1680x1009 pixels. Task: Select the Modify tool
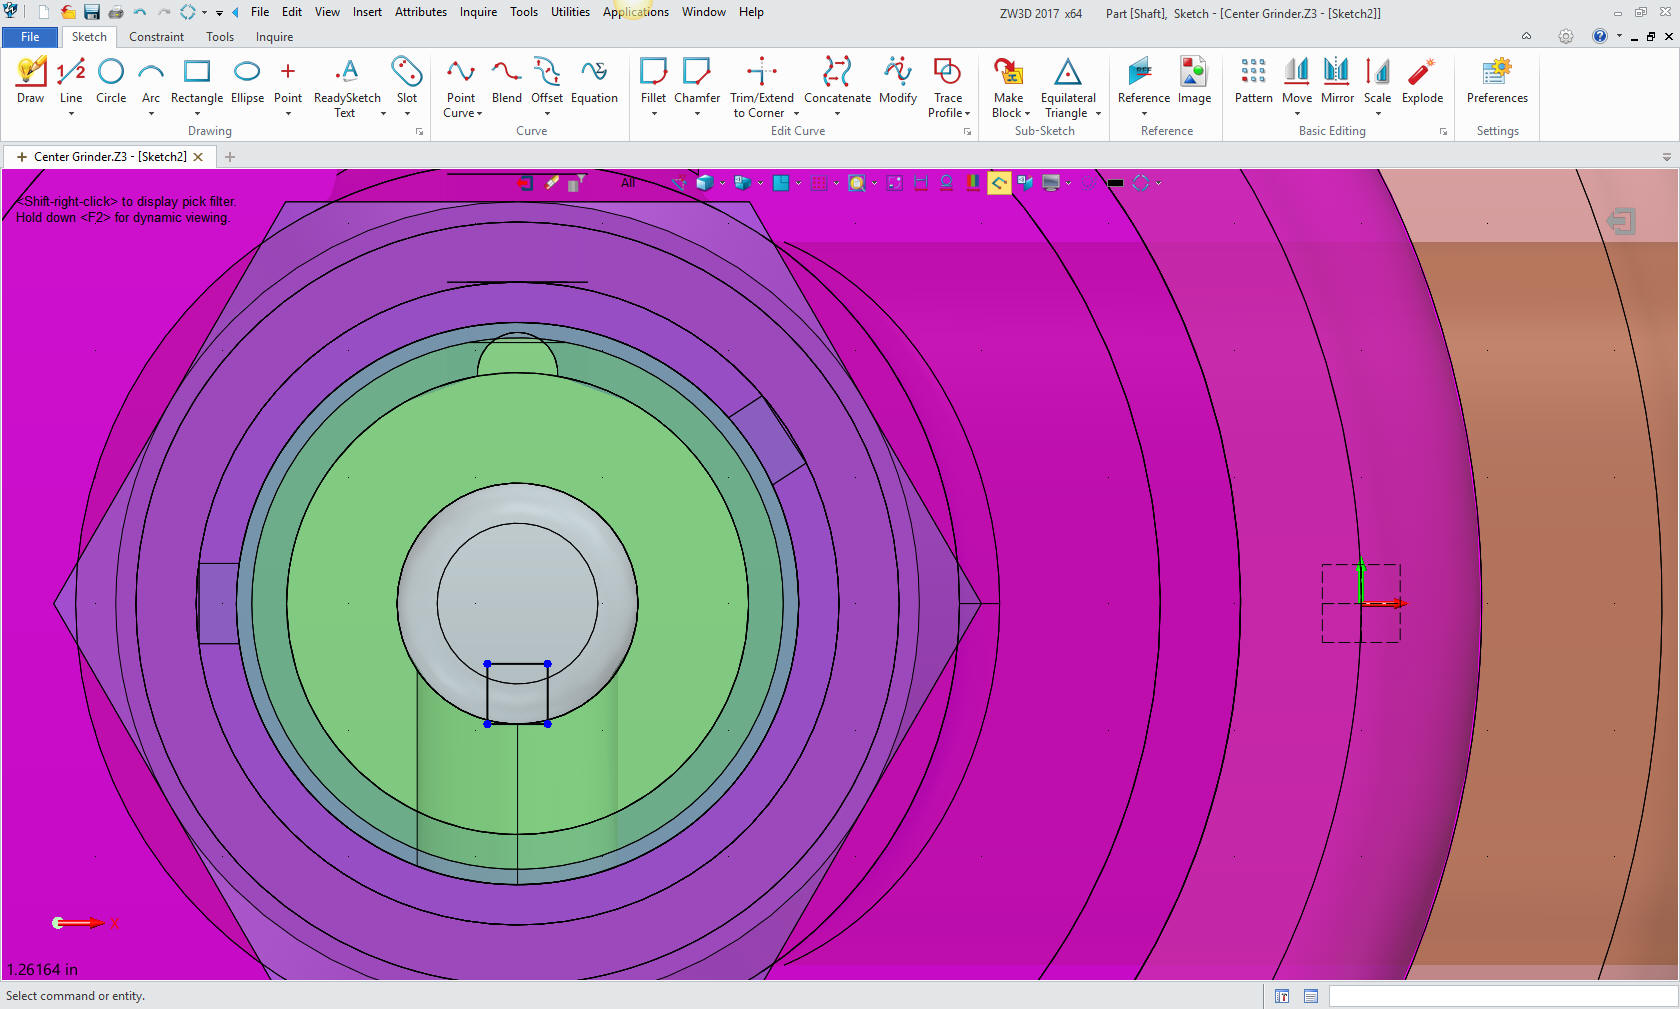tap(898, 80)
